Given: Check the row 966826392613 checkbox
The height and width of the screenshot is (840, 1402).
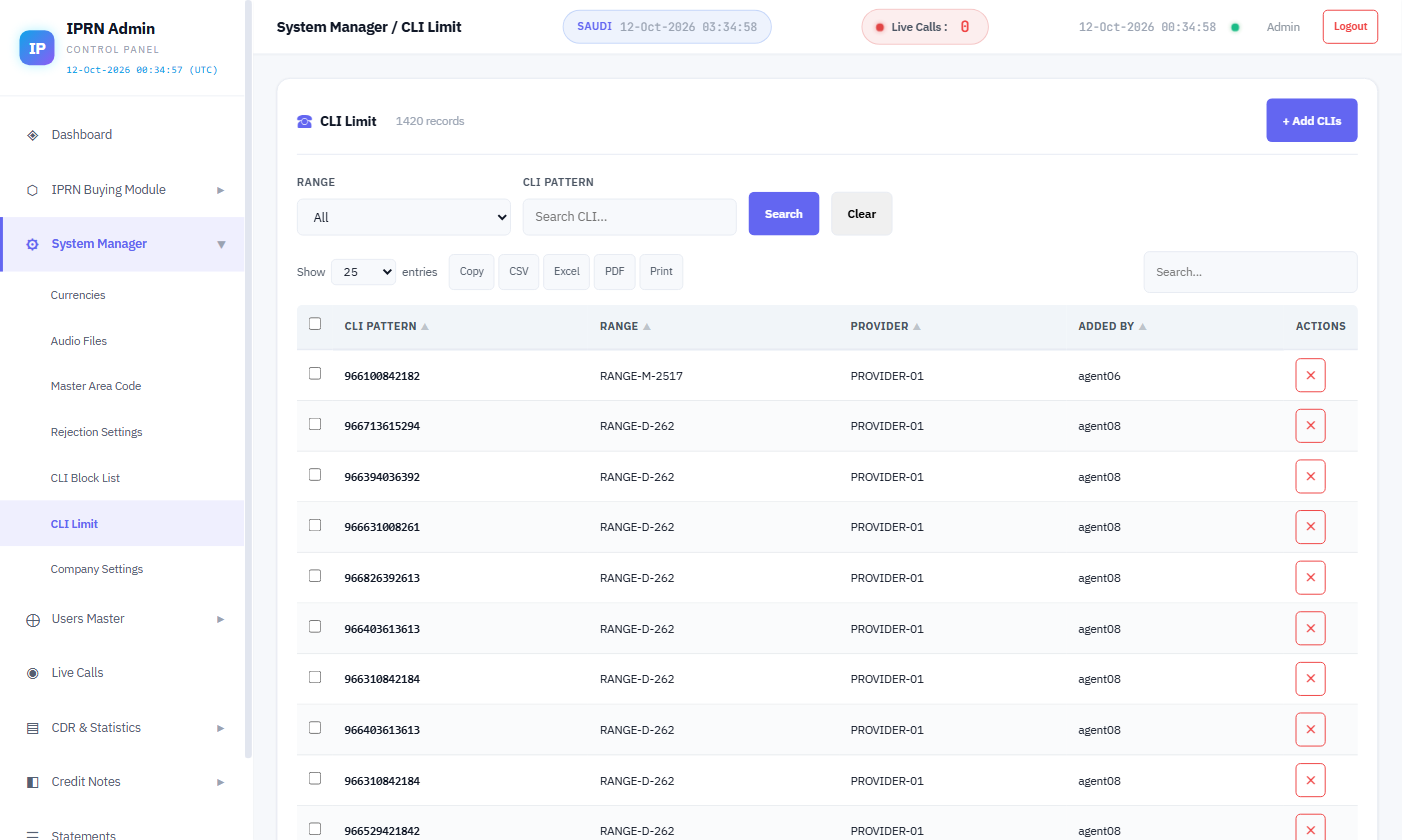Looking at the screenshot, I should coord(315,576).
